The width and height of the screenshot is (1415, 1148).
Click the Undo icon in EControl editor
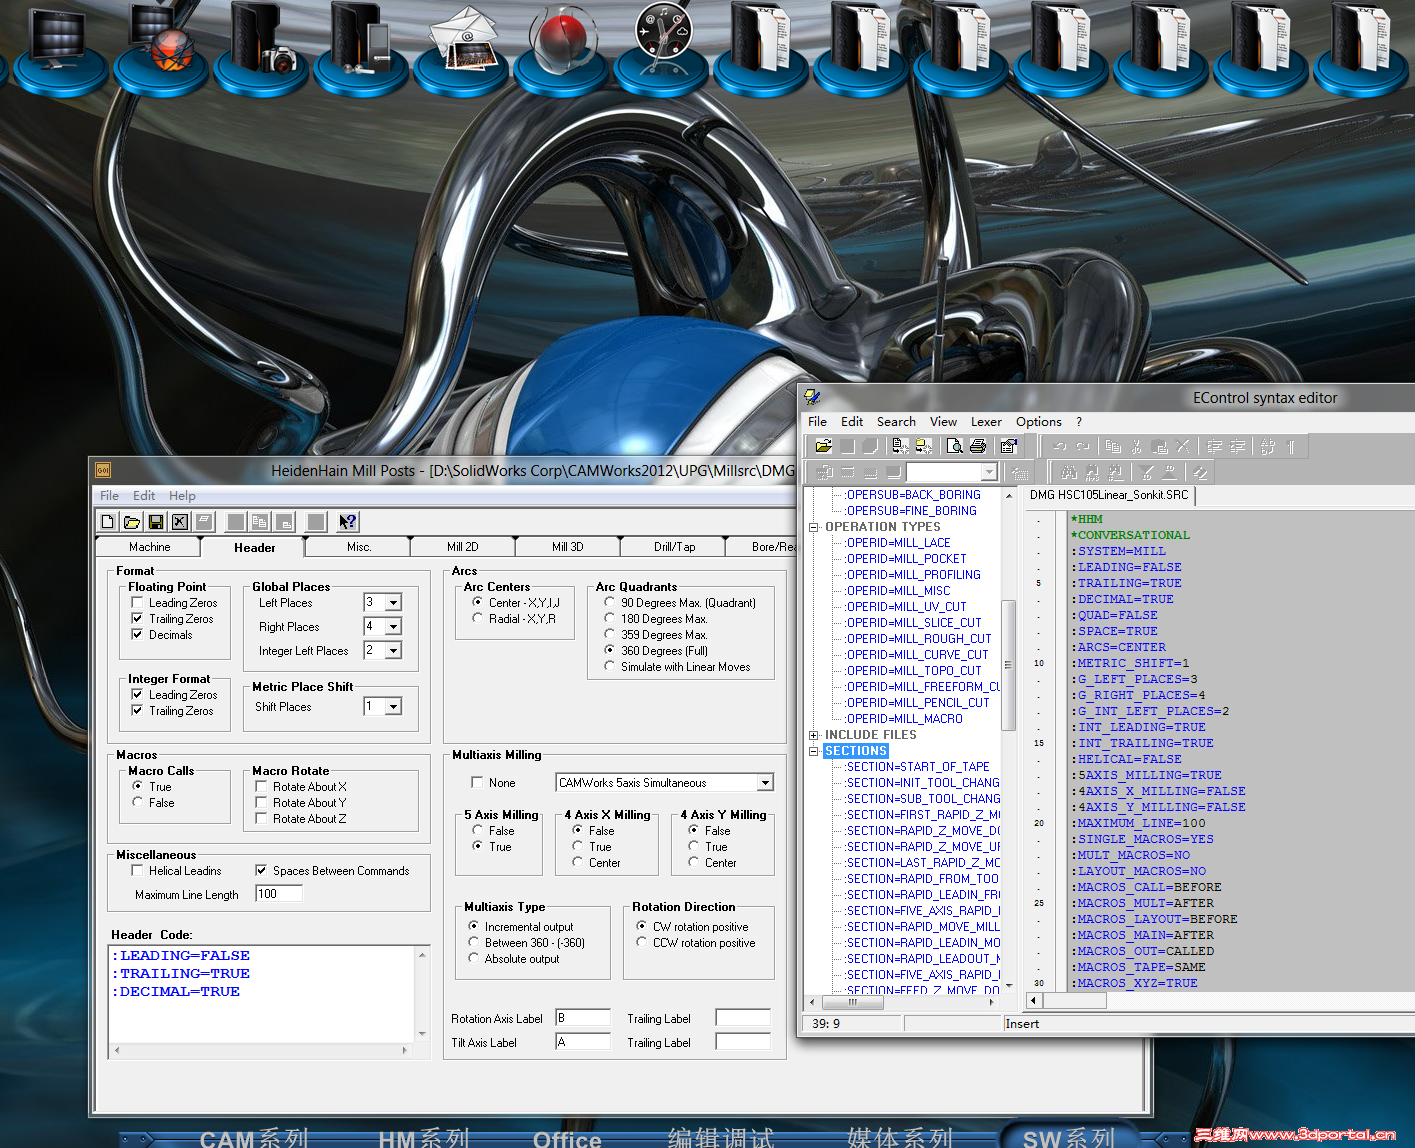coord(1059,446)
